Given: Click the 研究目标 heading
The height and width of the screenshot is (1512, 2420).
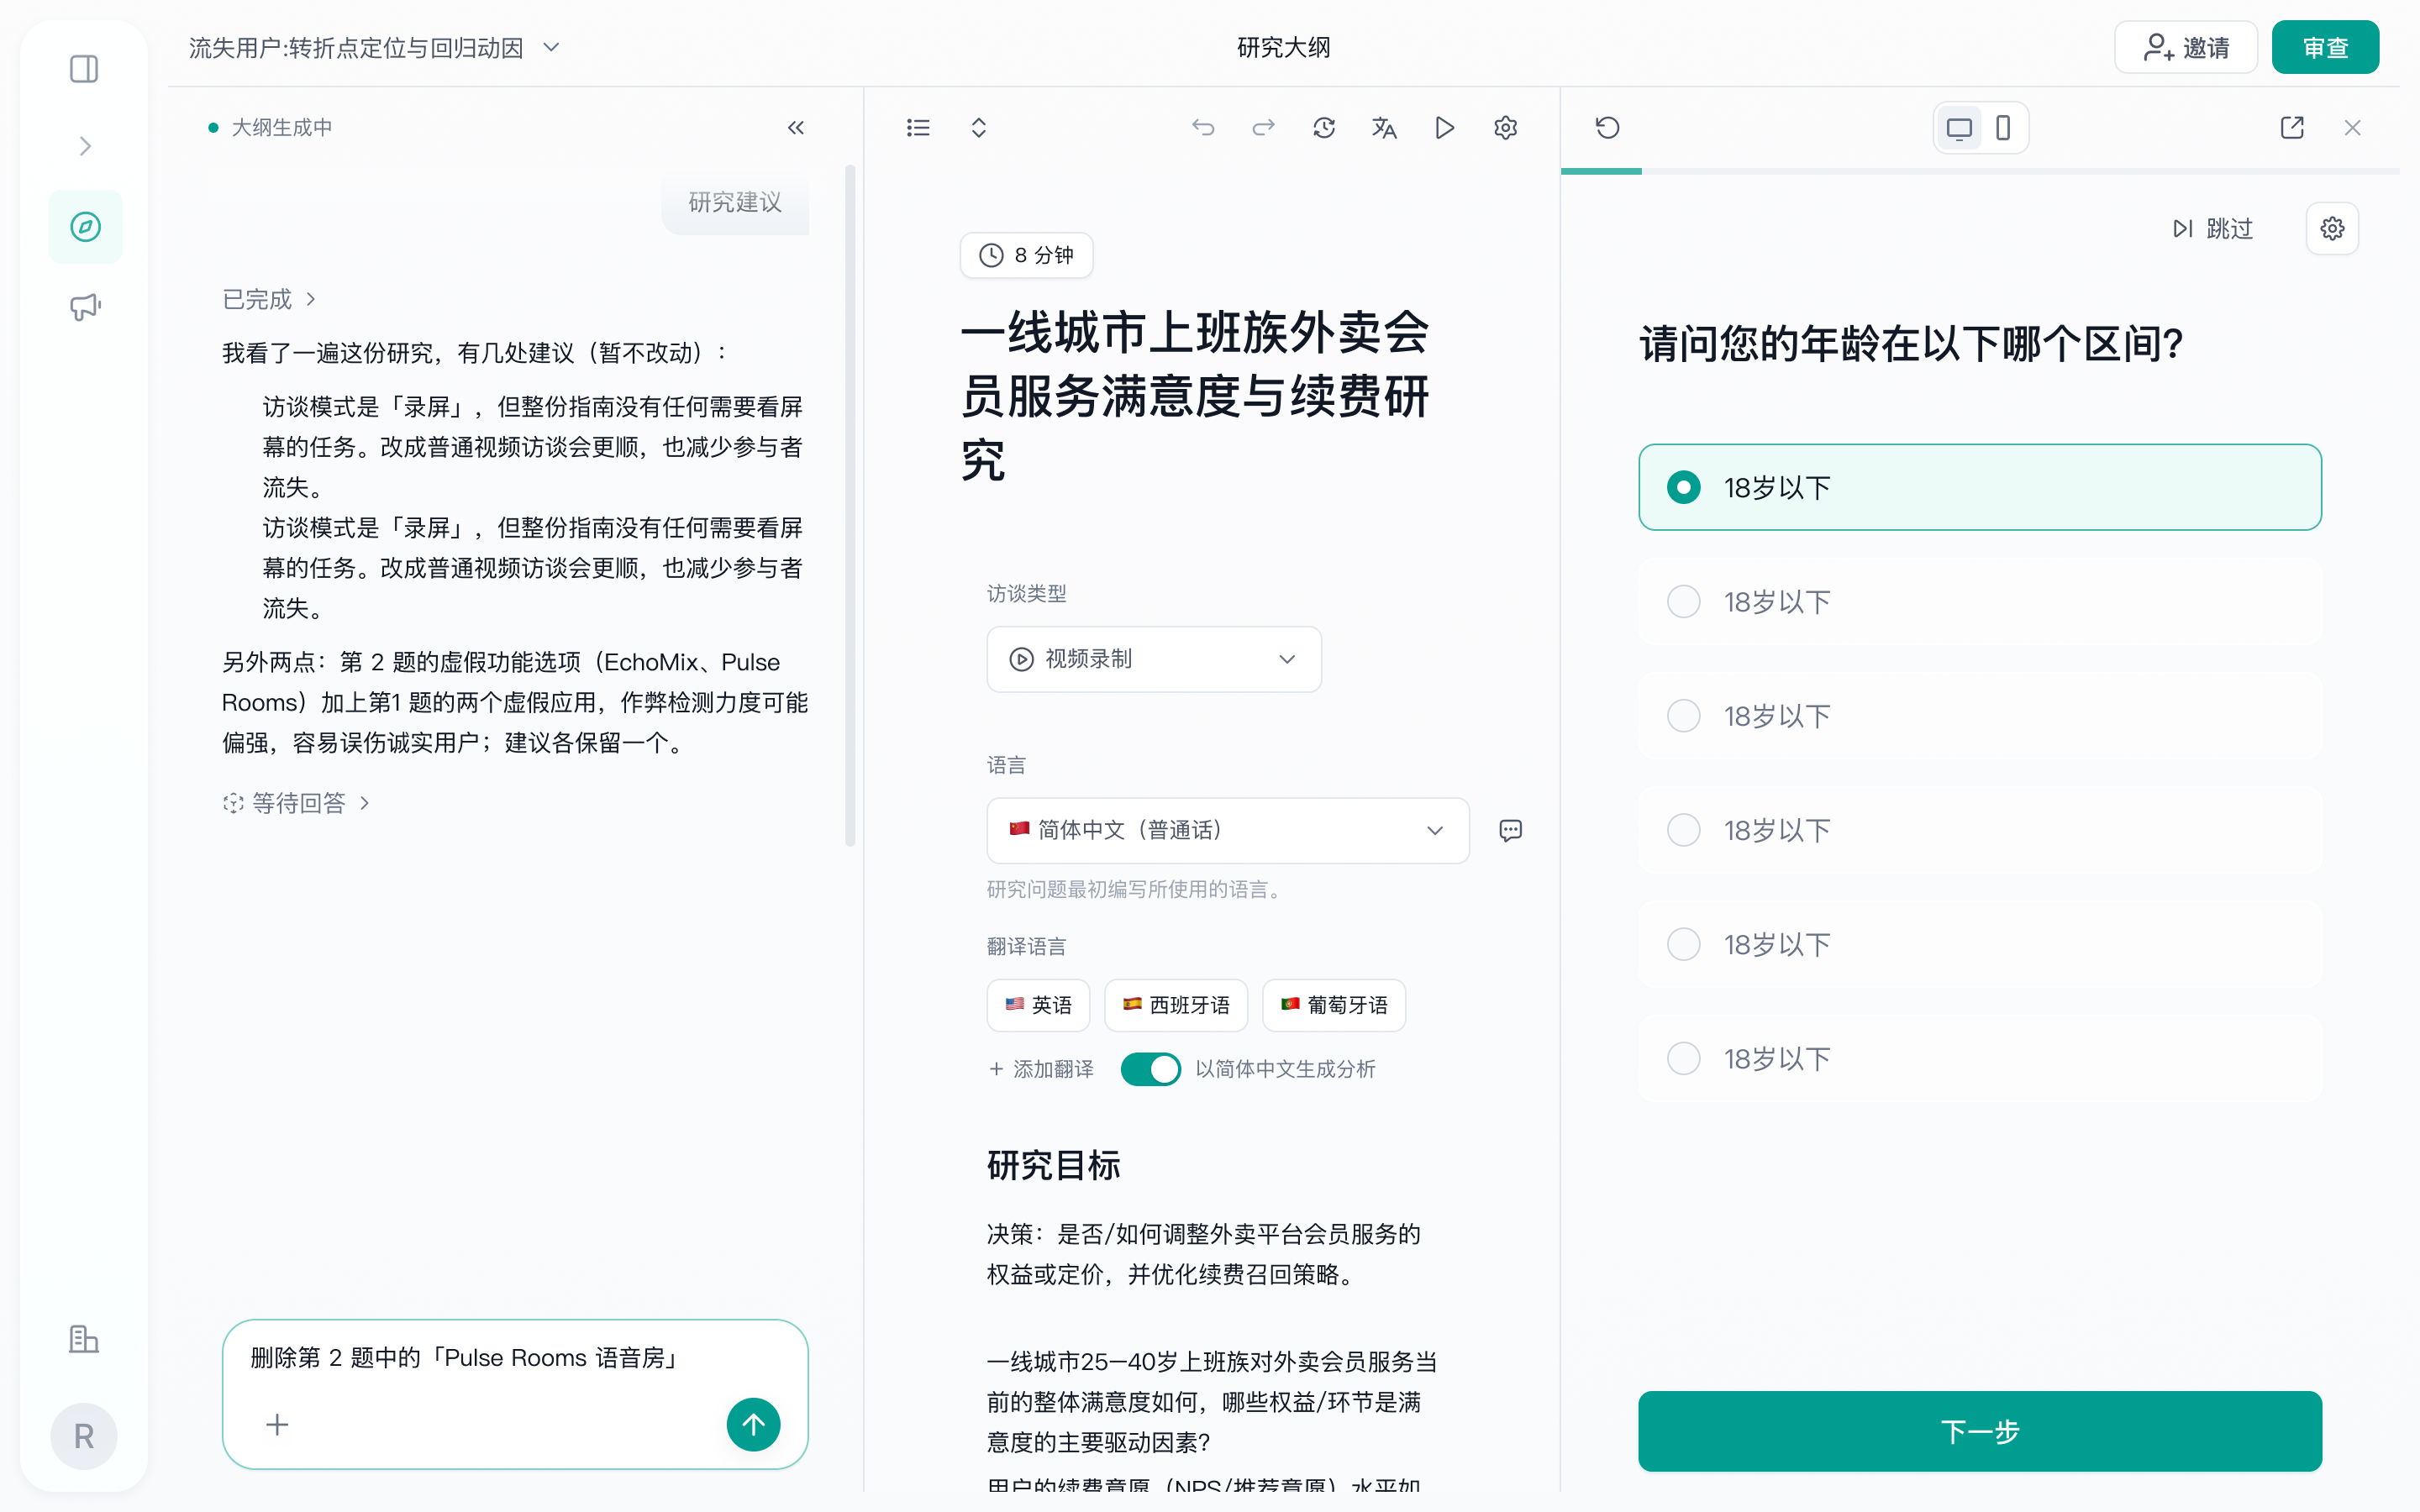Looking at the screenshot, I should [1053, 1165].
